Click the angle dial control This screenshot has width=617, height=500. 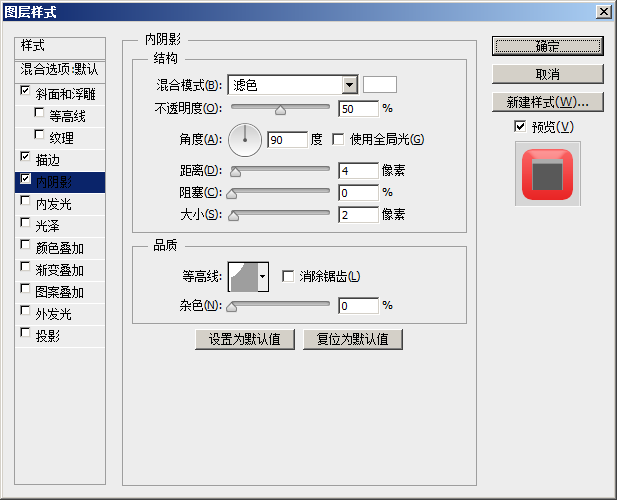245,140
